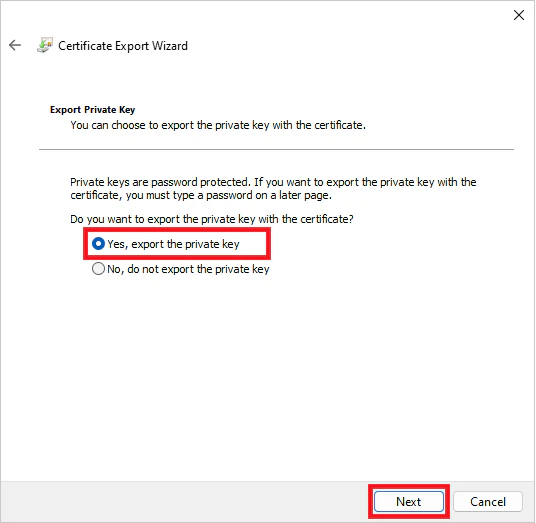Select the 'Yes, export the private key' radio button

[98, 244]
